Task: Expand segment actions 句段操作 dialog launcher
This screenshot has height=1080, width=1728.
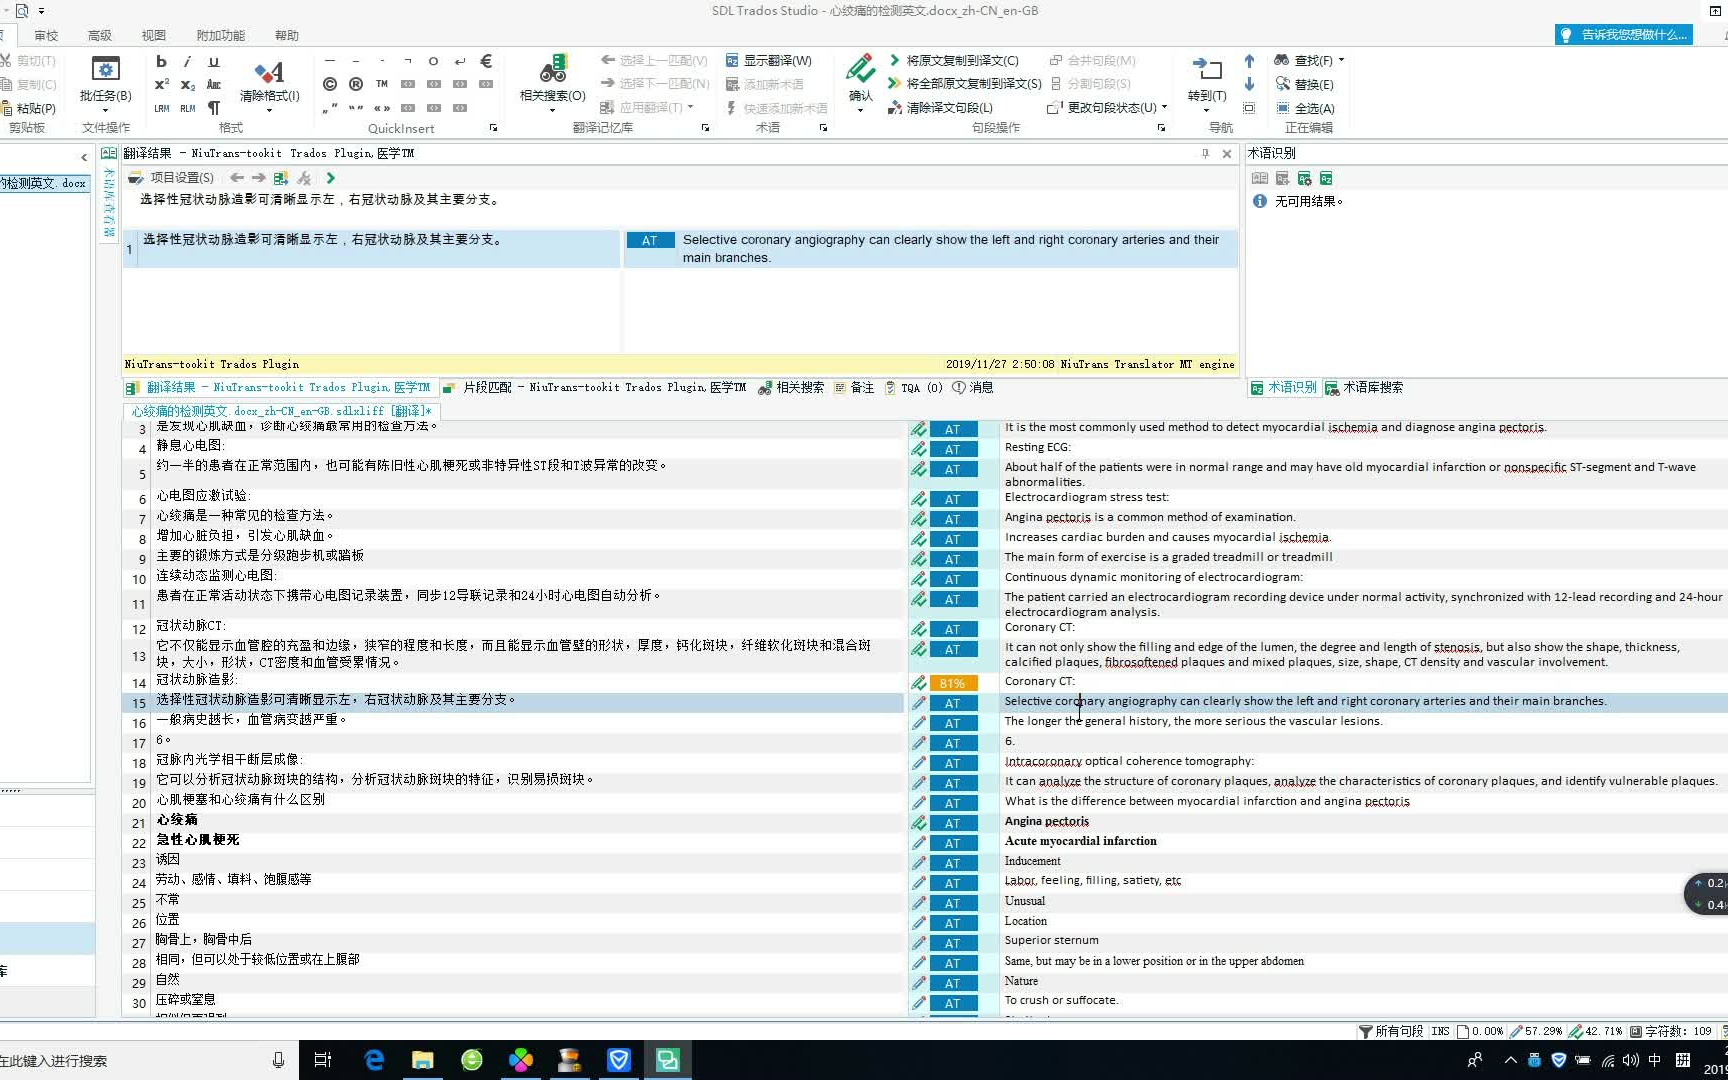Action: (1161, 128)
